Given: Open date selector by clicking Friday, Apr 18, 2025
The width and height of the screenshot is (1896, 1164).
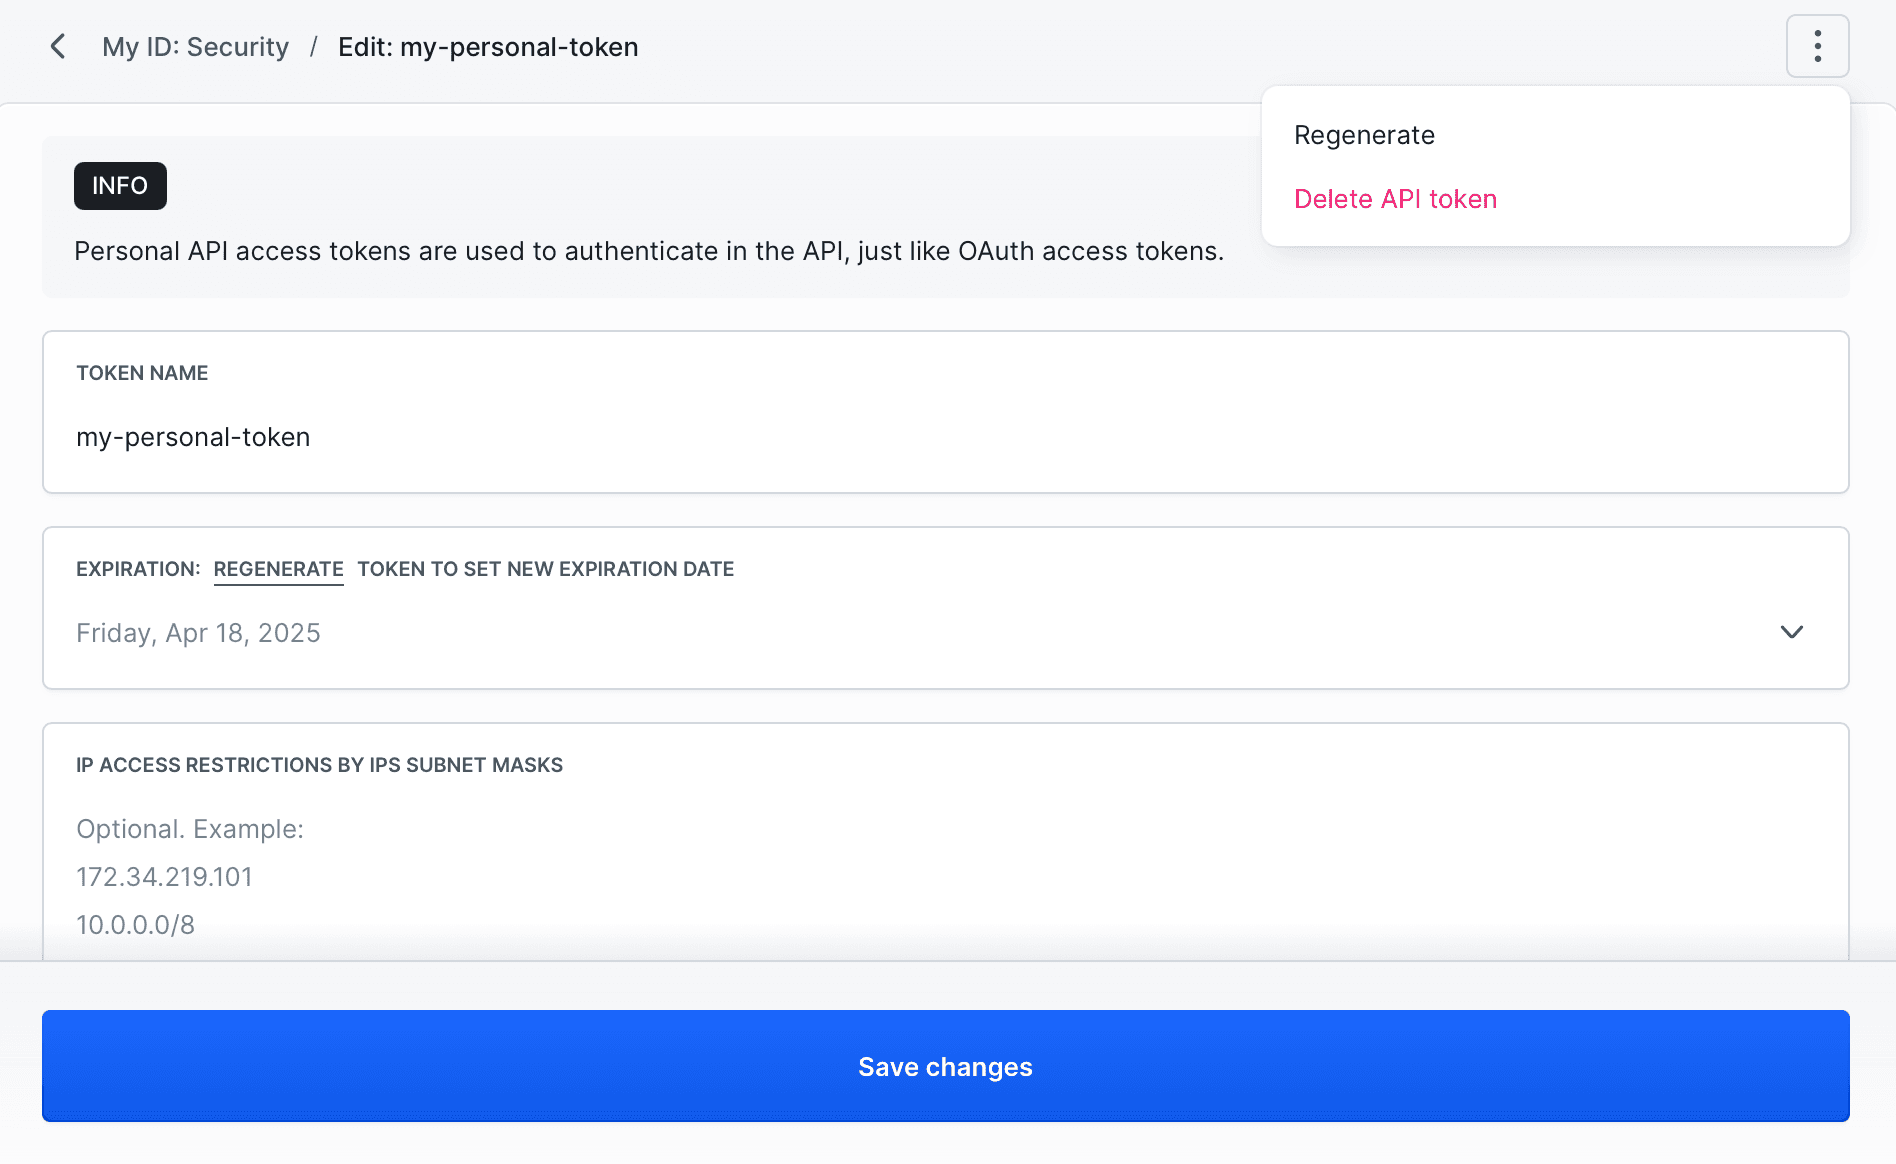Looking at the screenshot, I should coord(198,632).
